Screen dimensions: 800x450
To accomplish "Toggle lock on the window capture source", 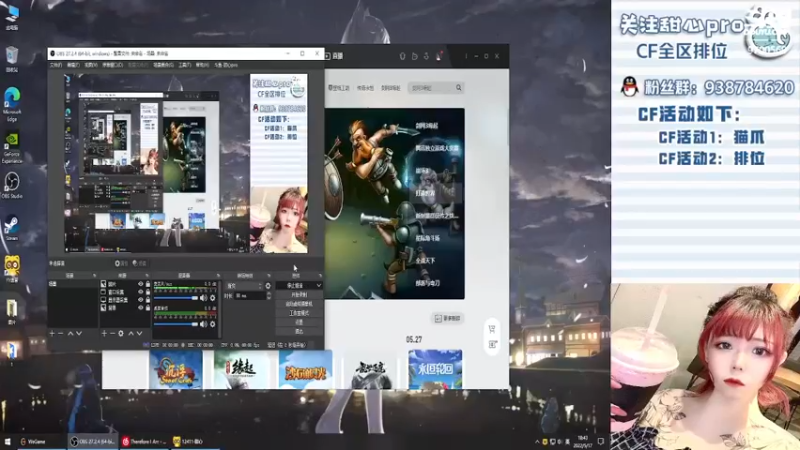I will tap(148, 292).
